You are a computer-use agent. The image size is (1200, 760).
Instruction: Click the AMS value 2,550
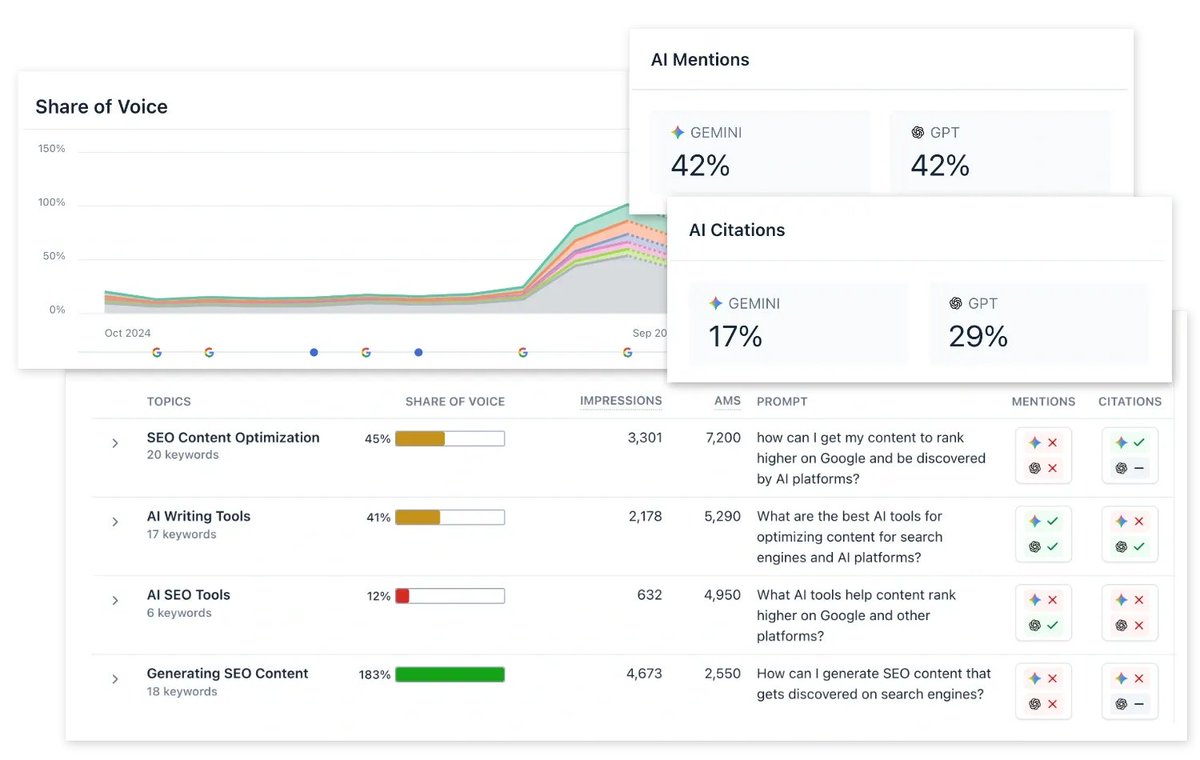click(x=723, y=674)
